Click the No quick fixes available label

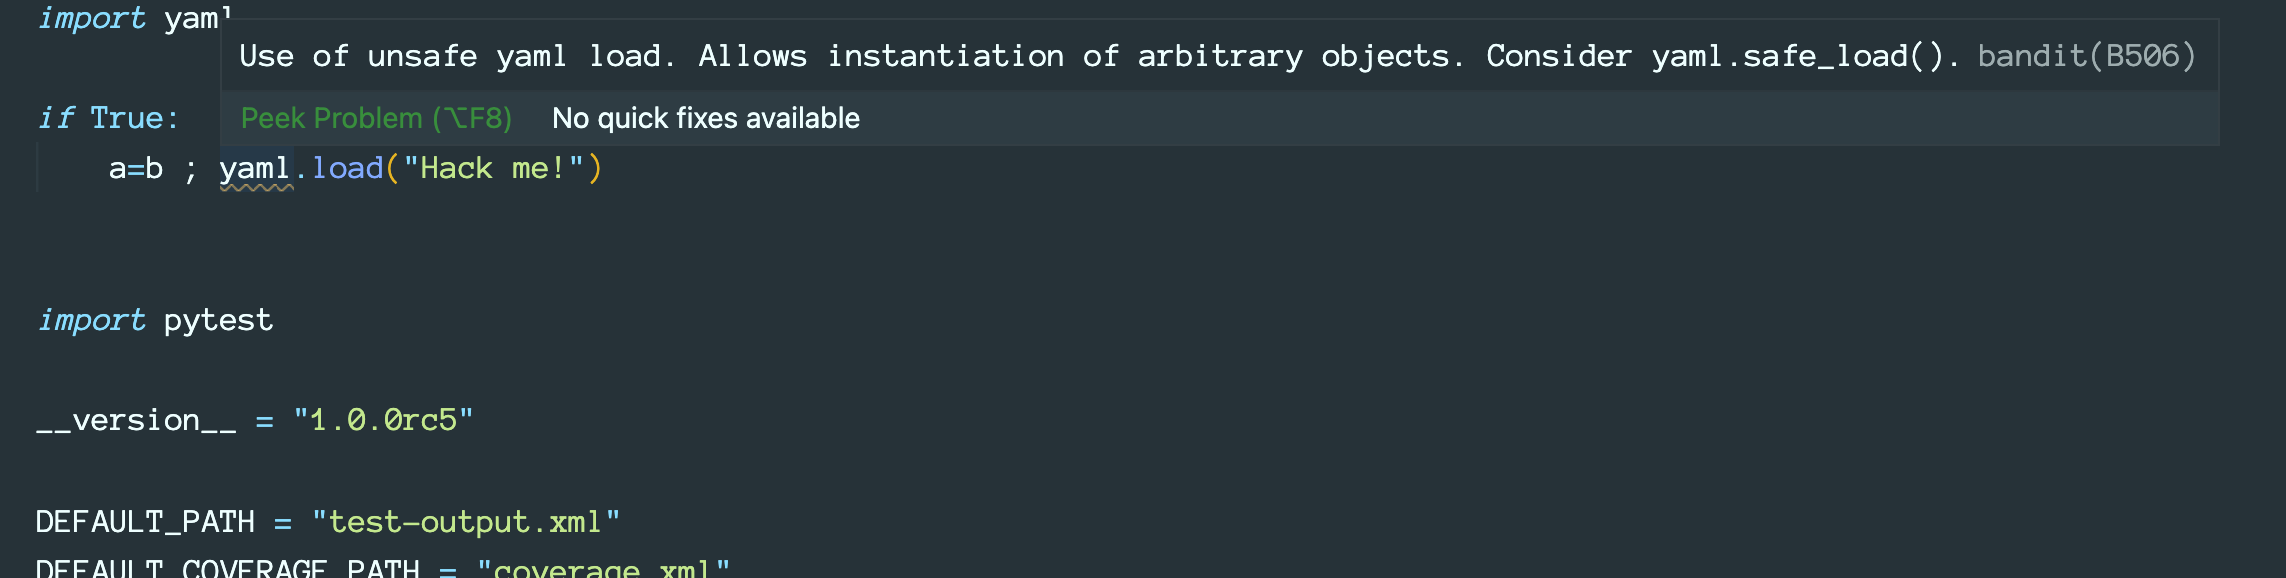coord(705,117)
